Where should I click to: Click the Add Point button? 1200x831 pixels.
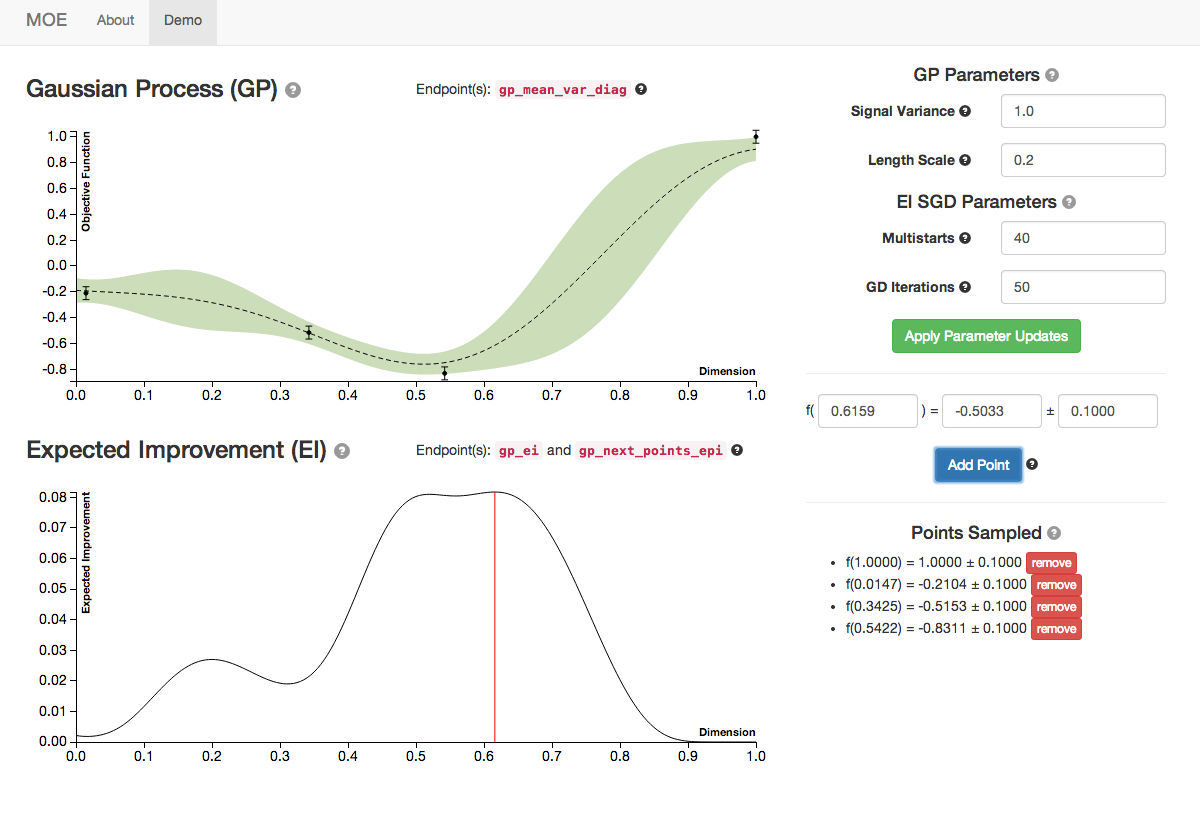coord(978,465)
